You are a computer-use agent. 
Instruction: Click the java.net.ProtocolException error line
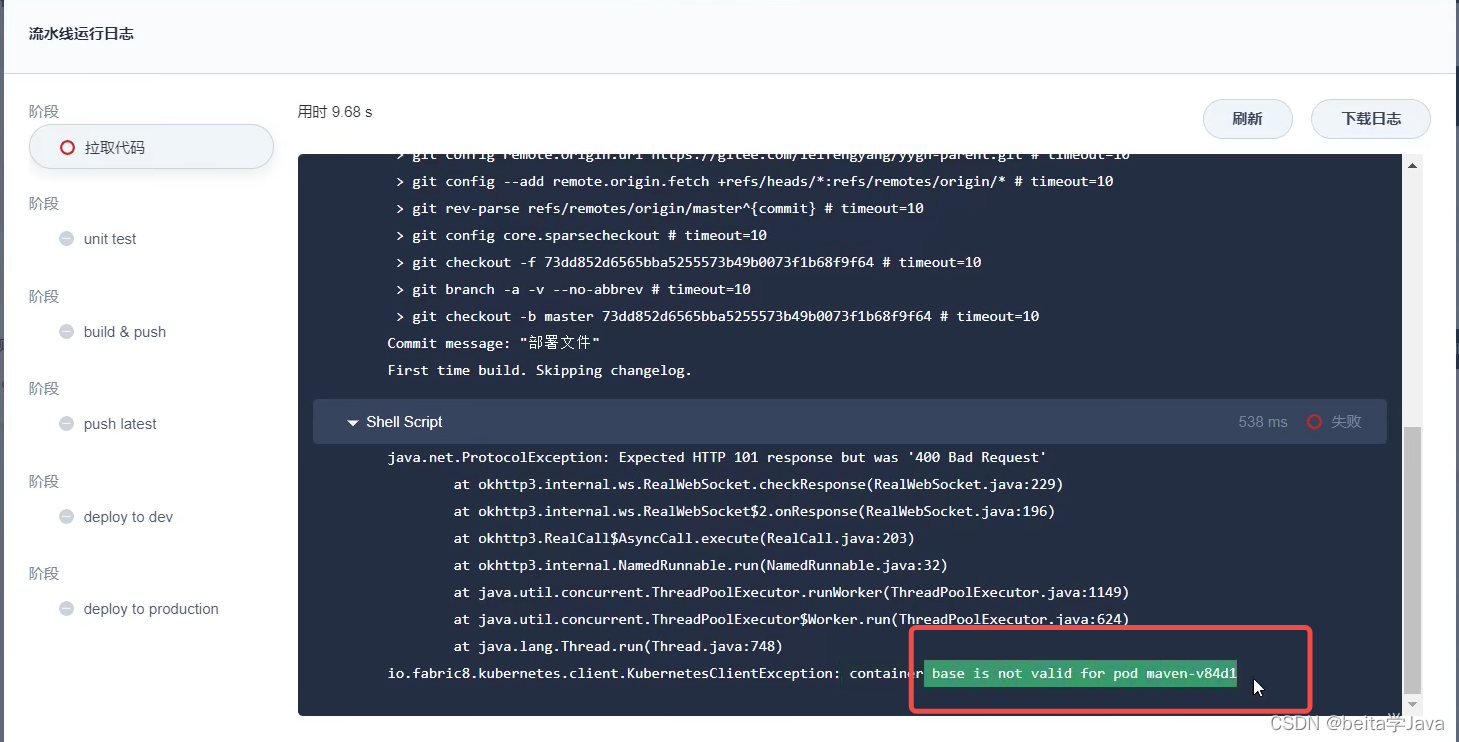click(x=717, y=457)
